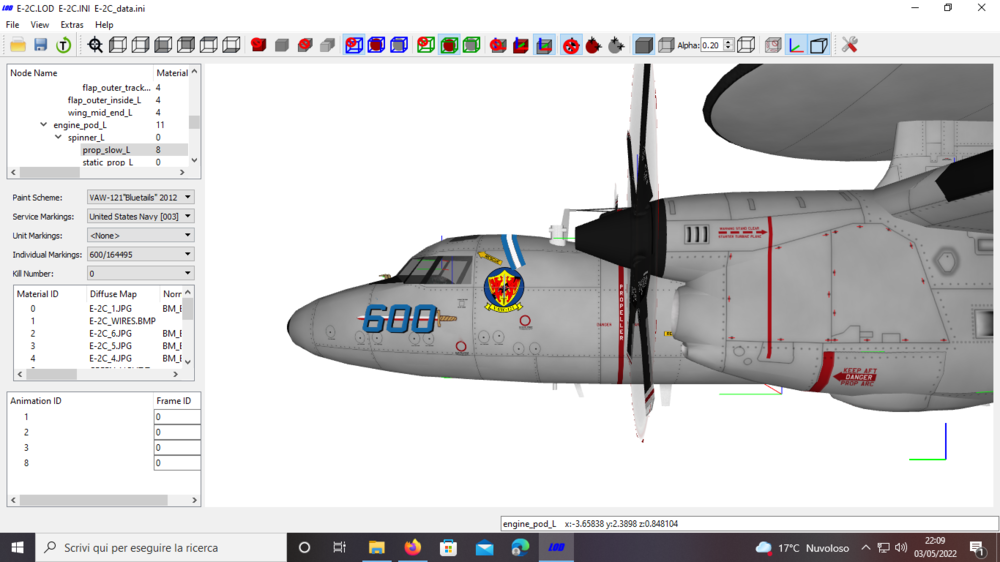The image size is (1000, 562).
Task: Click Frame ID field for Animation 1
Action: [177, 417]
